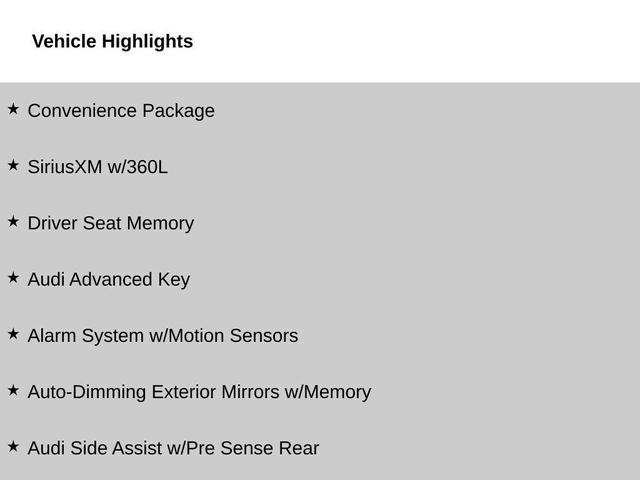Click the Audi Advanced Key entry

(108, 280)
